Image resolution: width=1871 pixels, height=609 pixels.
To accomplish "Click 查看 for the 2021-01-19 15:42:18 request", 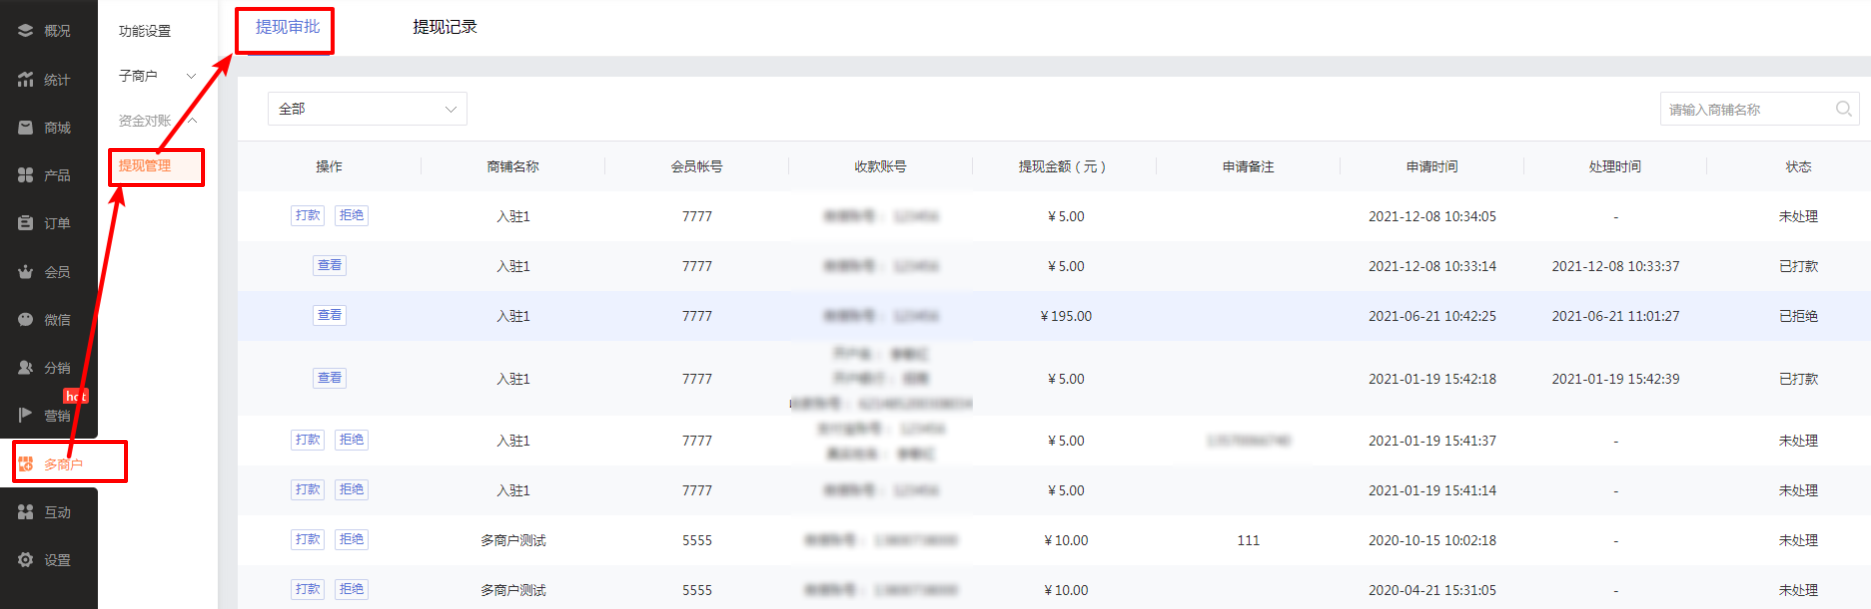I will [329, 378].
